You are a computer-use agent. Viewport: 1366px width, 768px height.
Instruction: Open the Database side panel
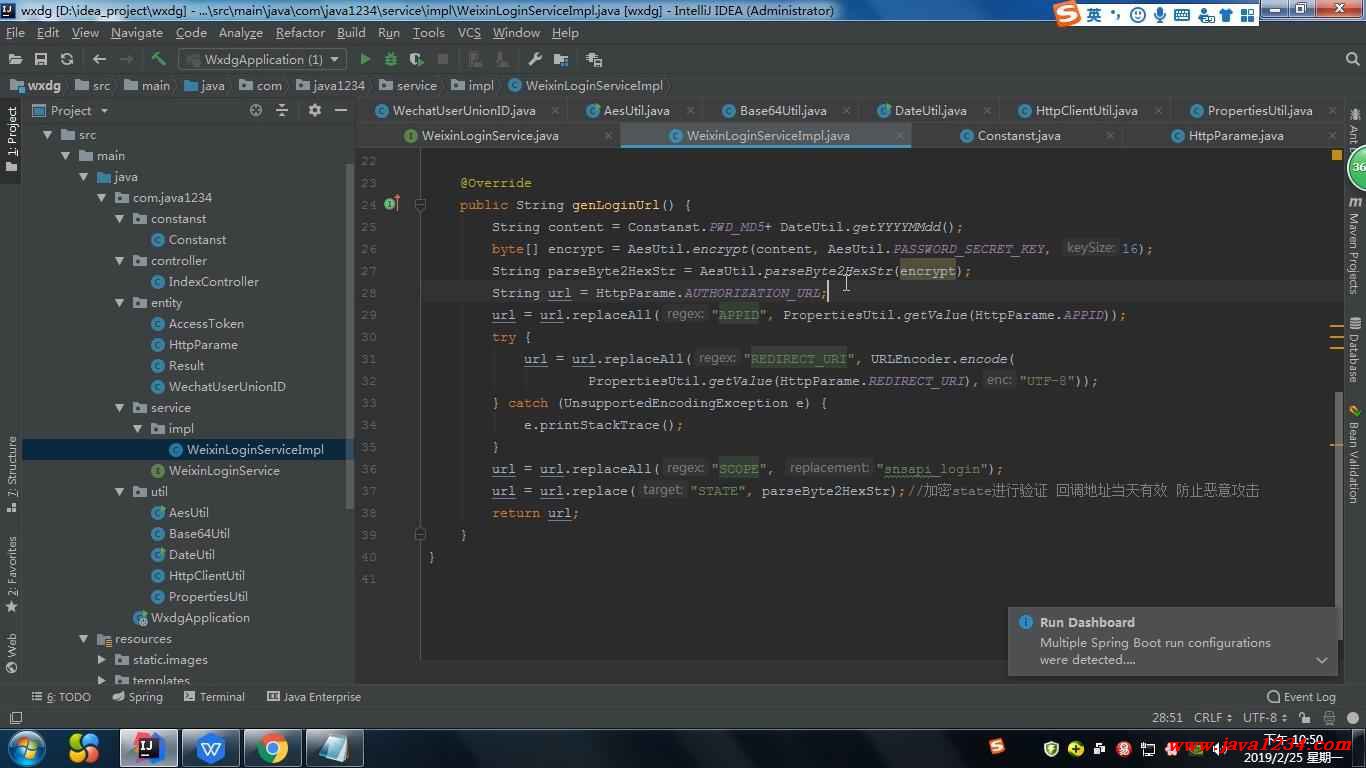[x=1354, y=350]
